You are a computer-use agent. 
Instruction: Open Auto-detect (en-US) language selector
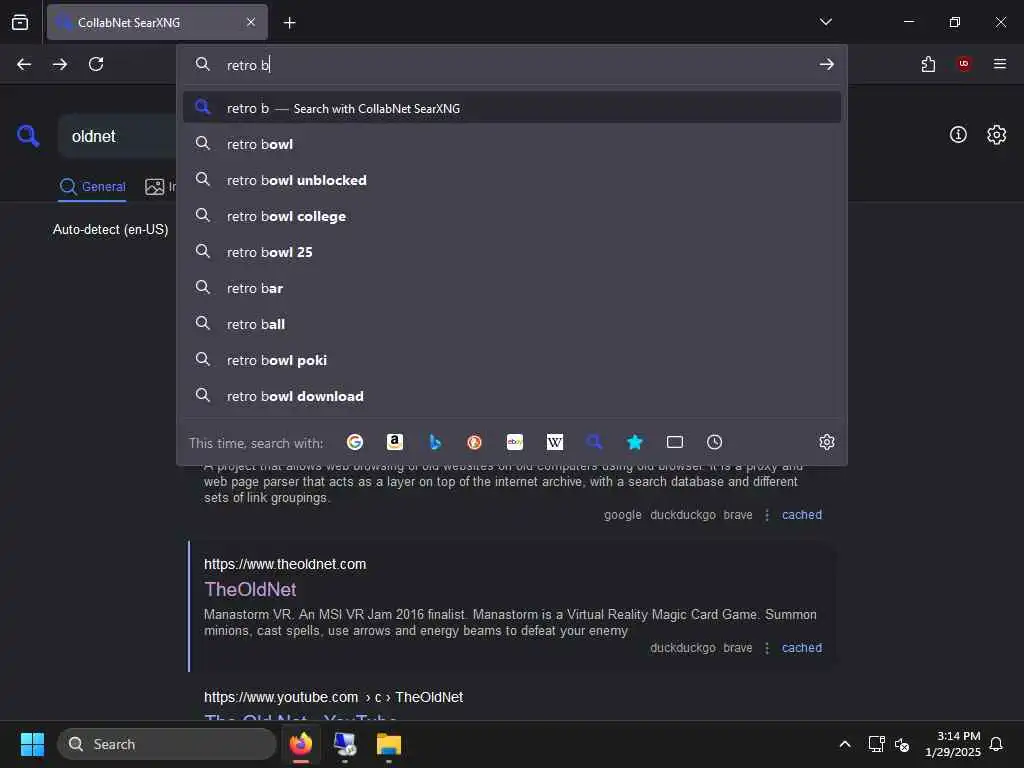click(x=110, y=229)
